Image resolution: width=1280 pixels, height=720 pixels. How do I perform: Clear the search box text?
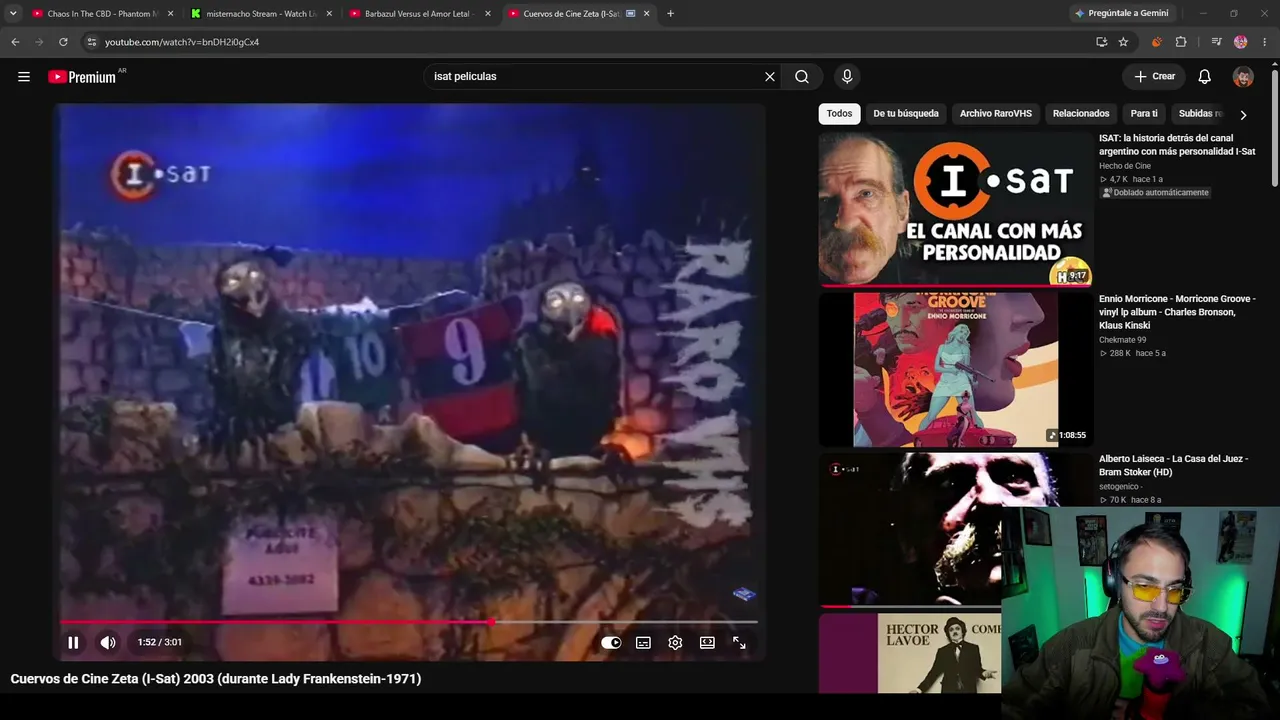(x=770, y=76)
